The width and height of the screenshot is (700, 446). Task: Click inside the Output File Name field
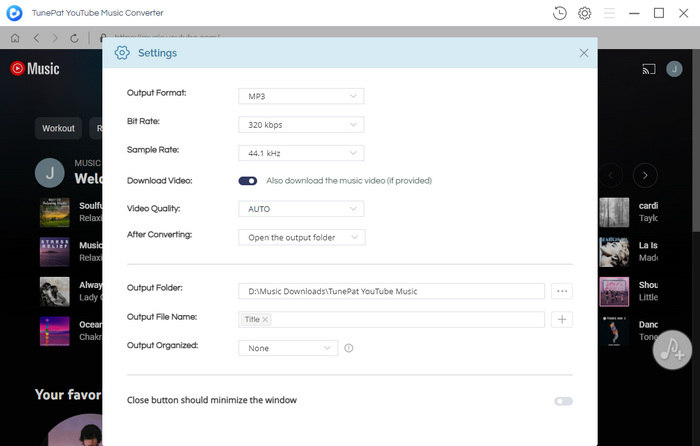coord(392,320)
